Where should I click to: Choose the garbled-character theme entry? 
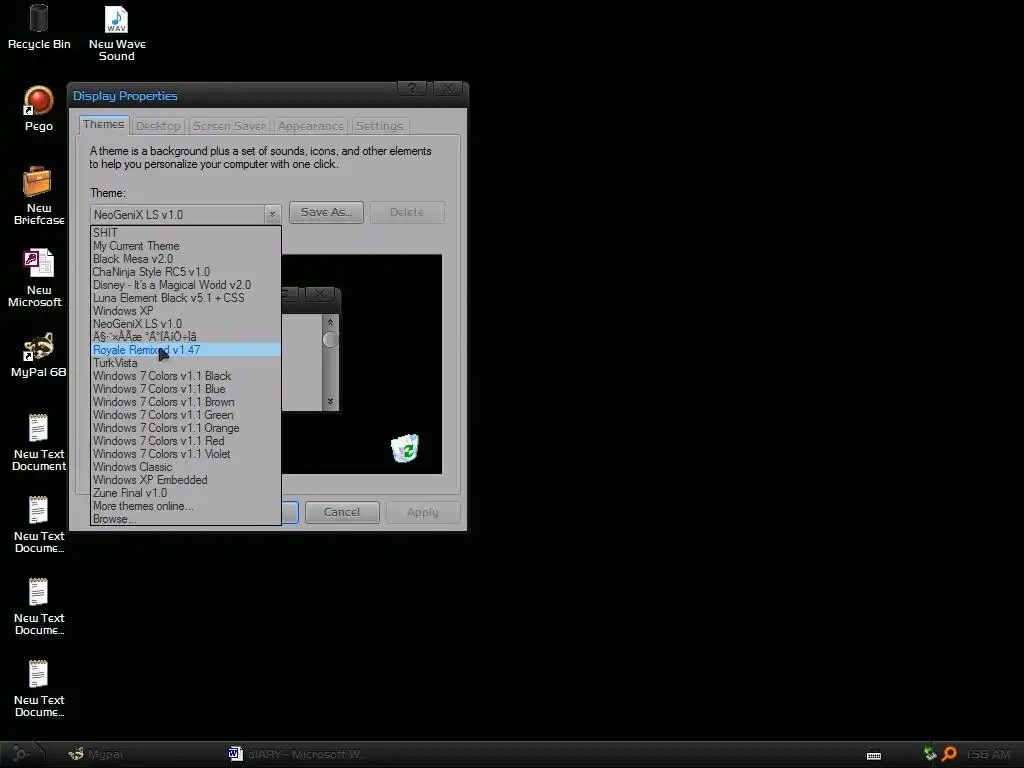coord(185,337)
